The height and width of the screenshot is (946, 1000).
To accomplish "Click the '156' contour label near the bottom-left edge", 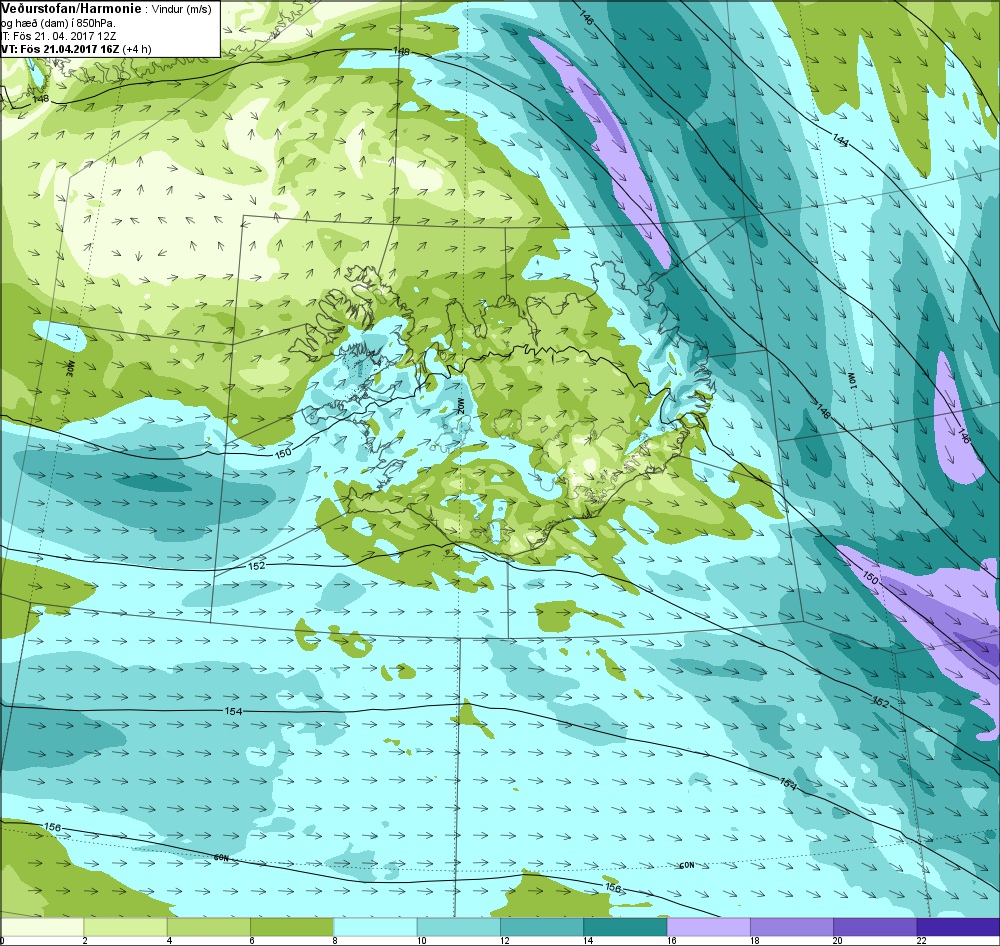I will pyautogui.click(x=52, y=827).
